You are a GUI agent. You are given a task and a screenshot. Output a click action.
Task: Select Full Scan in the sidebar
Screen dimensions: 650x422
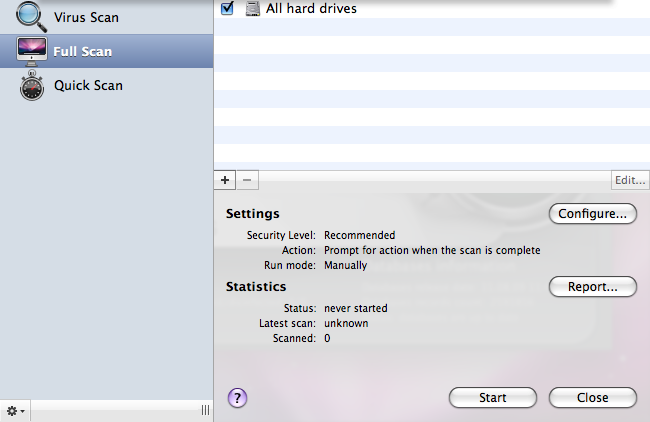(107, 51)
